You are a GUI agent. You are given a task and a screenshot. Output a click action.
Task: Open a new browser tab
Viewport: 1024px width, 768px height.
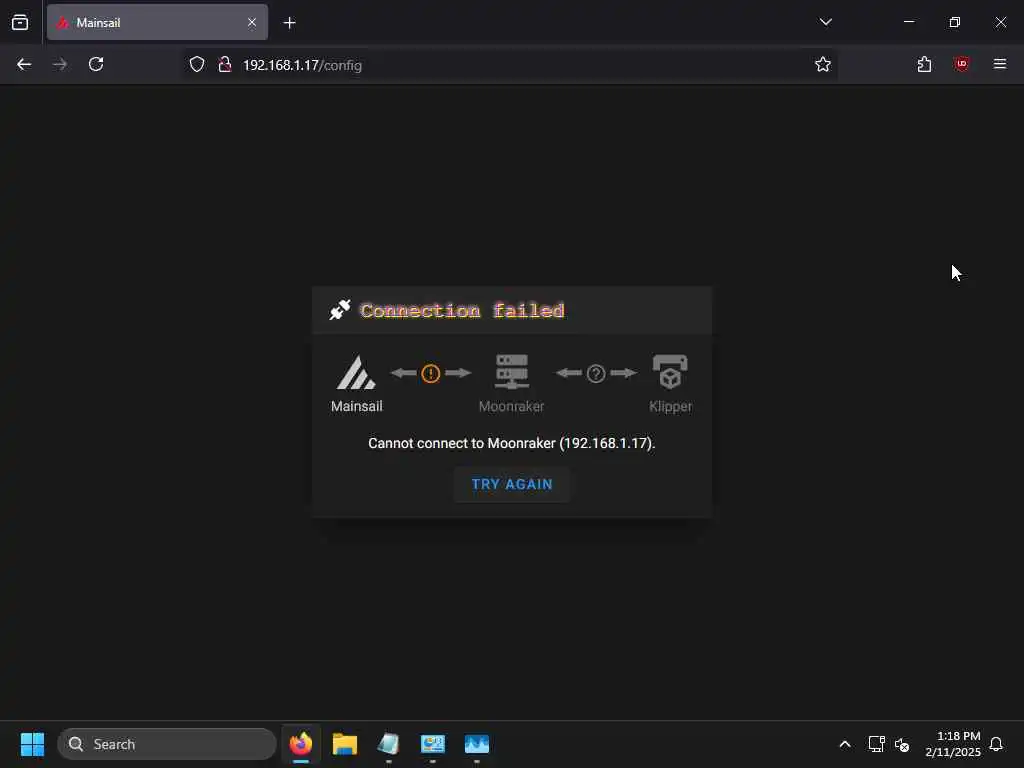coord(290,23)
